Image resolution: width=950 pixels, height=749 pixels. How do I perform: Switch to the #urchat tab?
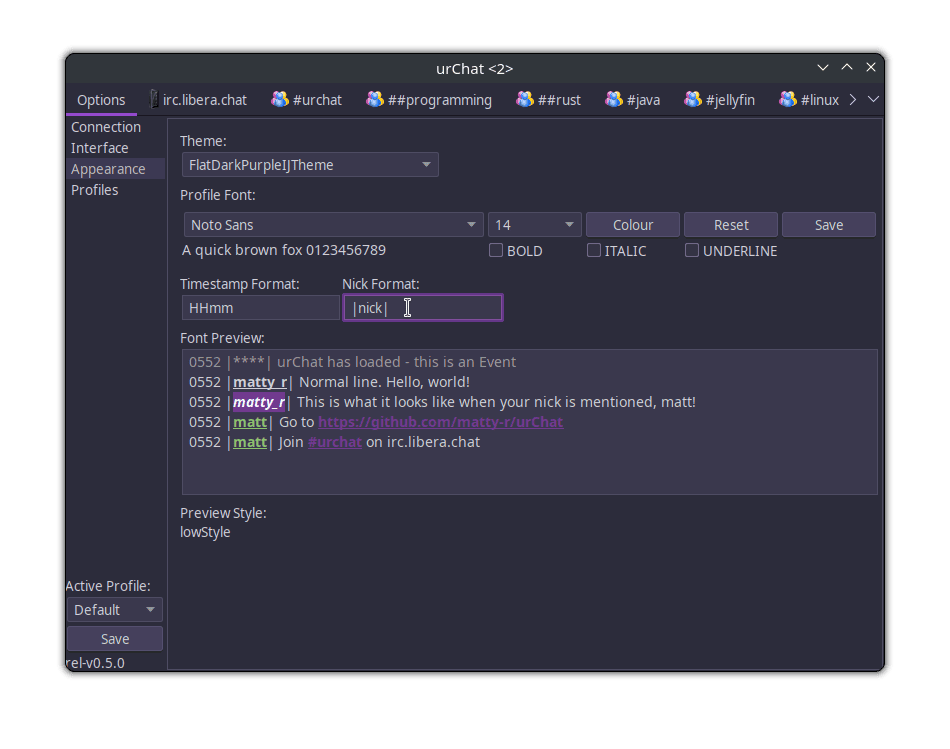click(x=307, y=100)
